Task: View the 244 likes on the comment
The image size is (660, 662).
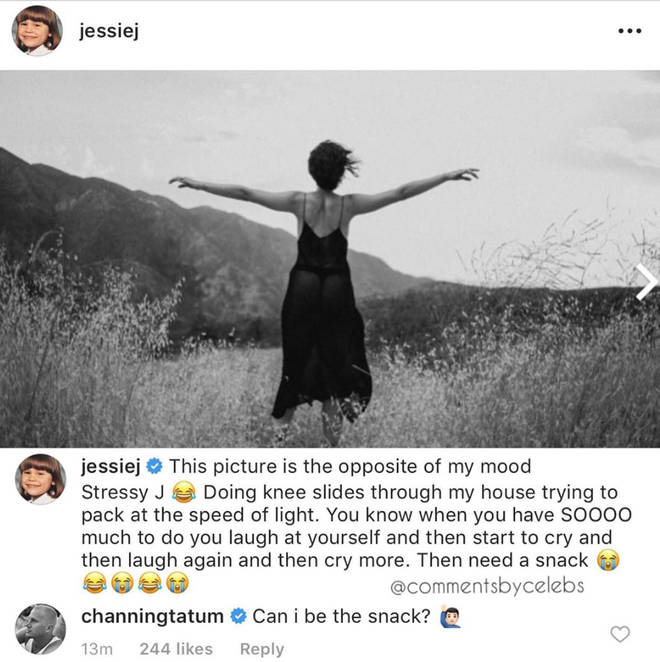Action: pos(176,649)
